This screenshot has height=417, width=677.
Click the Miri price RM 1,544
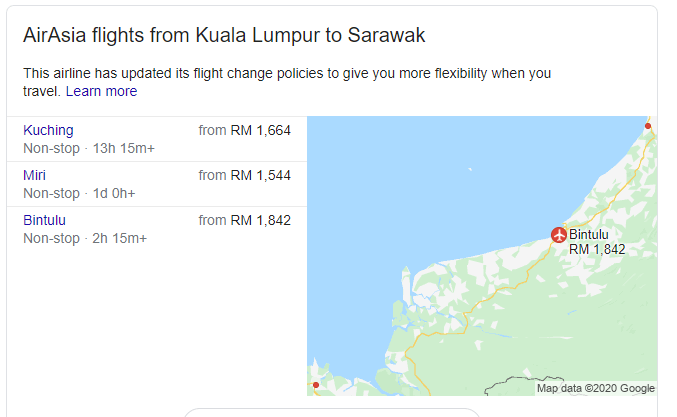260,175
